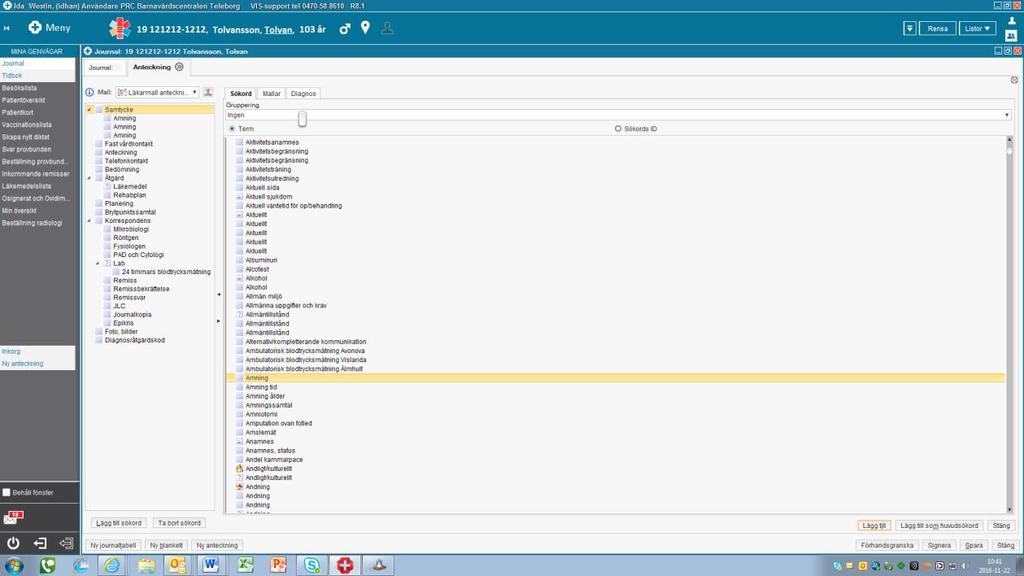Click the two users group icon
Viewport: 1024px width, 576px height.
tap(1012, 35)
